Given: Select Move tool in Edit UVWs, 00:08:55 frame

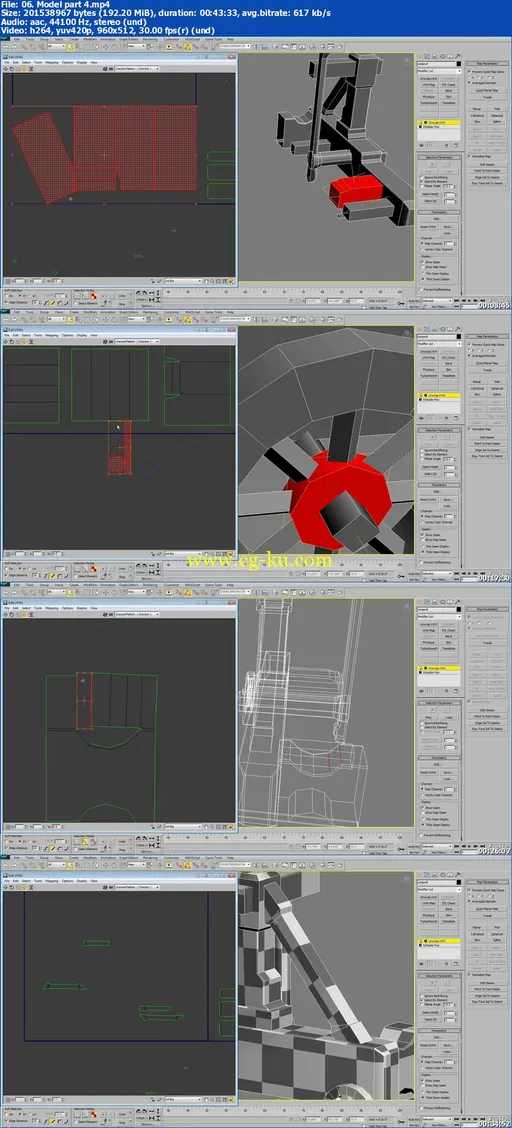Looking at the screenshot, I should pos(5,68).
